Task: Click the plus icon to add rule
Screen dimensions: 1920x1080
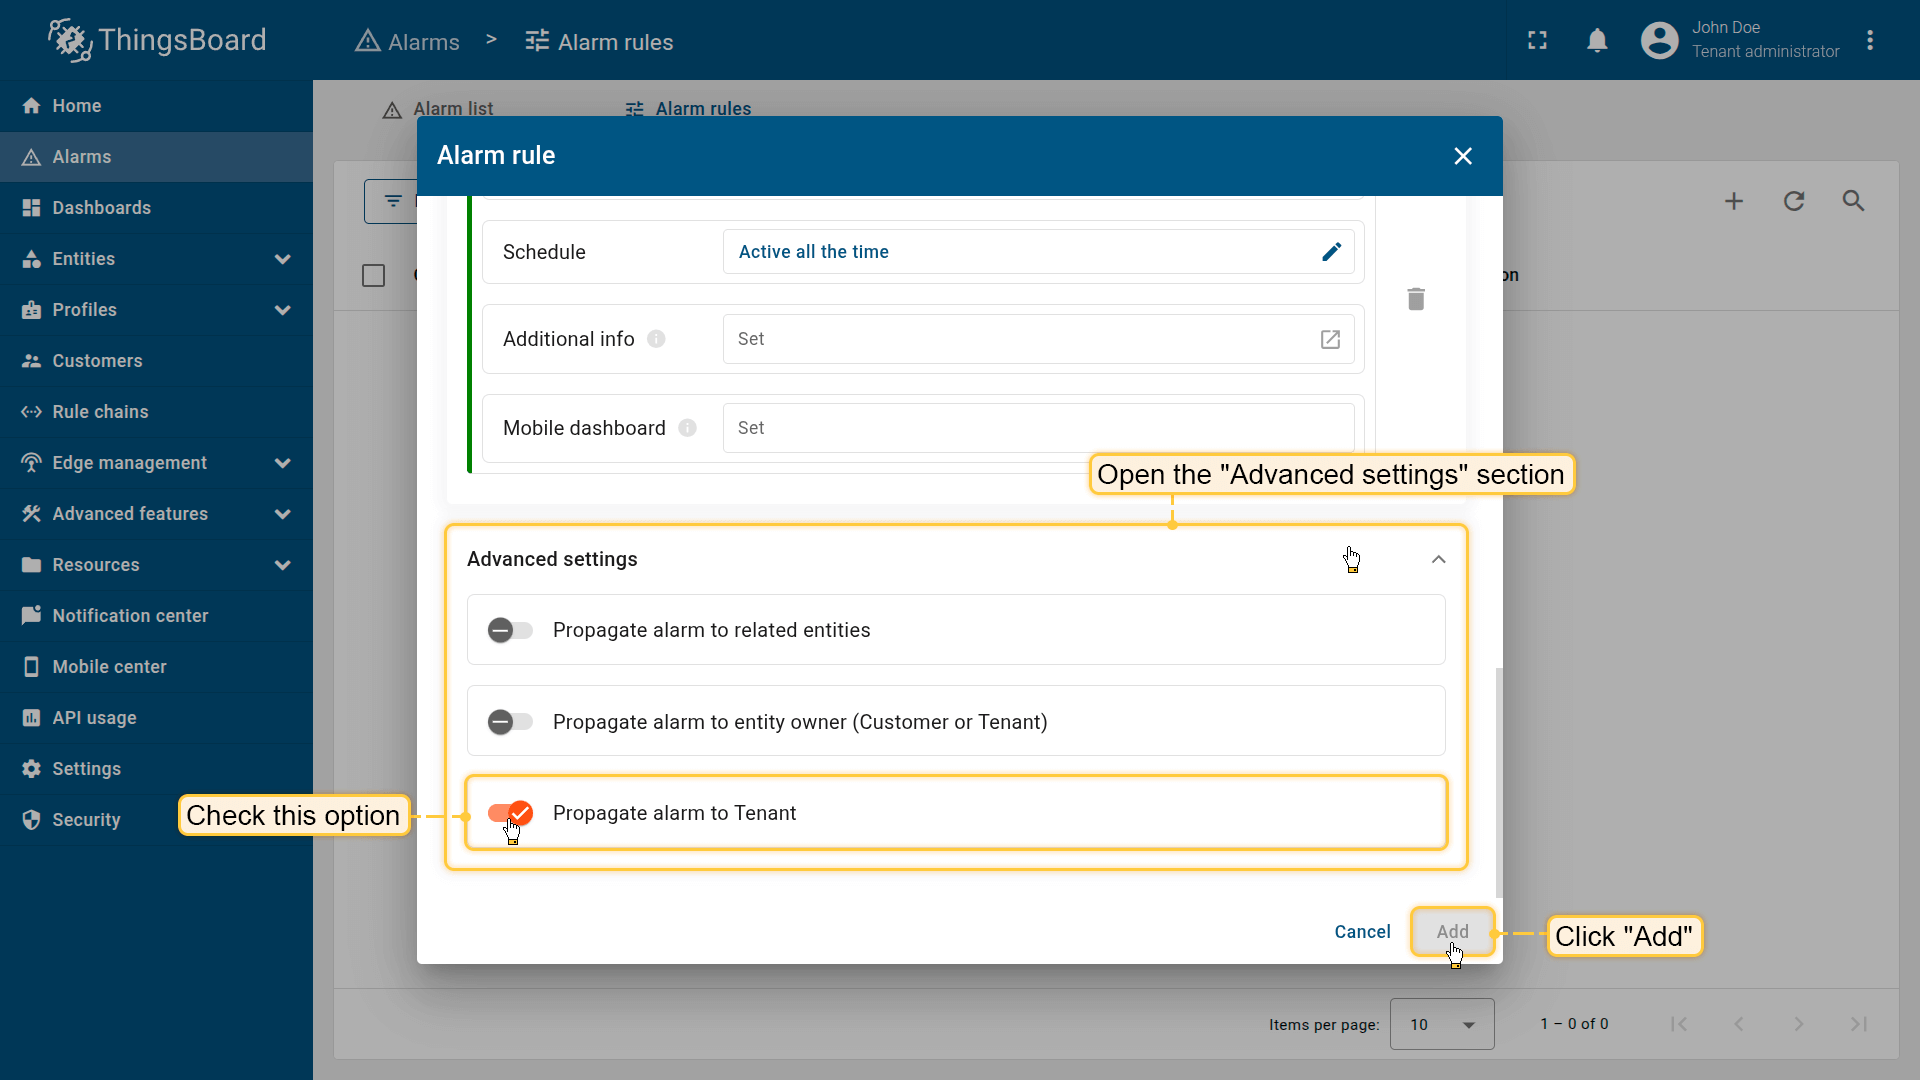Action: pos(1734,201)
